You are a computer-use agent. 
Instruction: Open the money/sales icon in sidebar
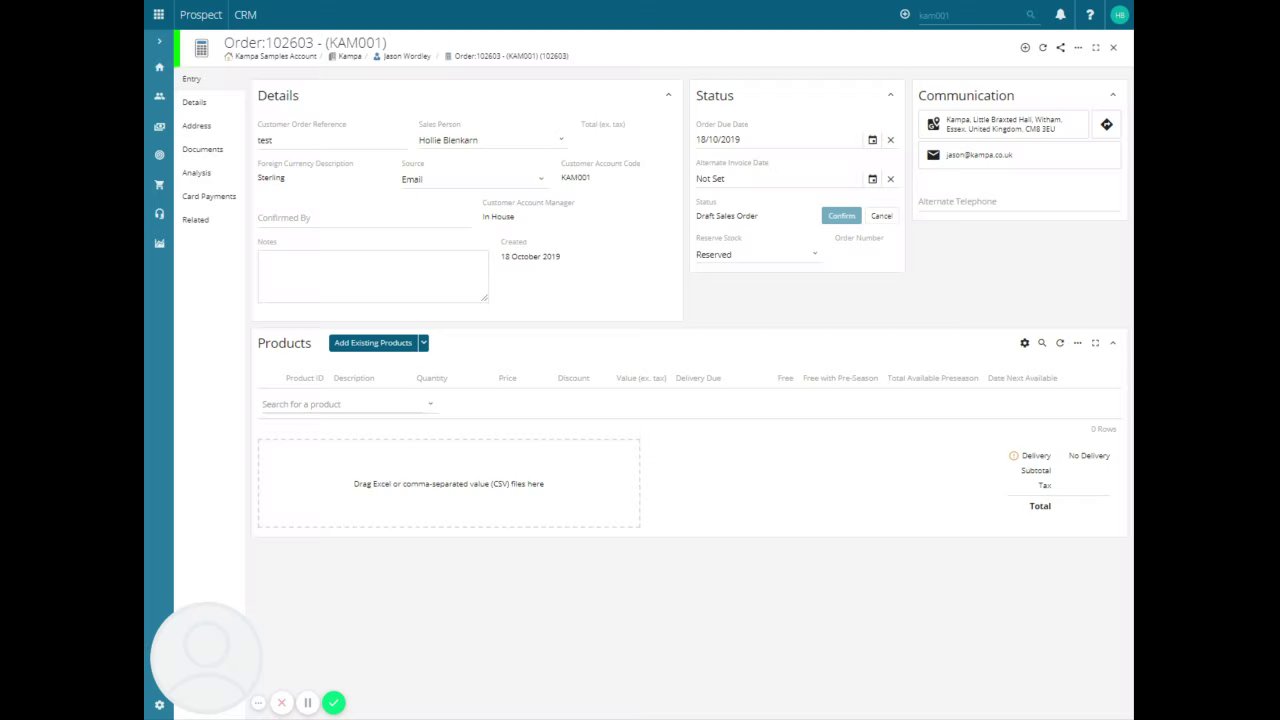[159, 127]
